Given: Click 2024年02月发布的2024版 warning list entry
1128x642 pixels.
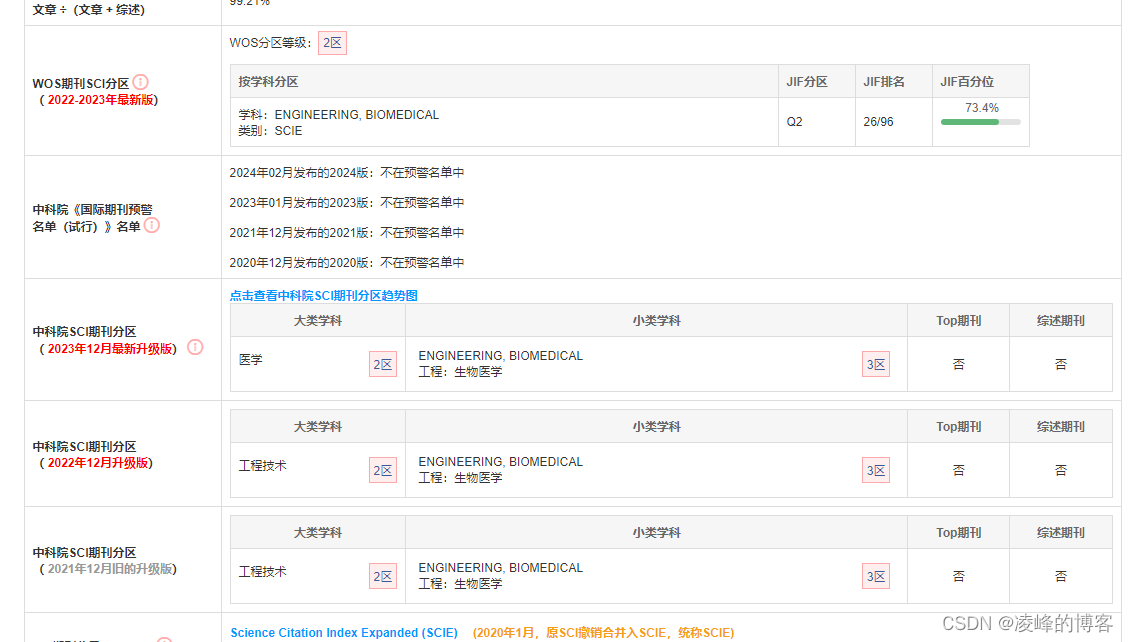Looking at the screenshot, I should coord(347,173).
